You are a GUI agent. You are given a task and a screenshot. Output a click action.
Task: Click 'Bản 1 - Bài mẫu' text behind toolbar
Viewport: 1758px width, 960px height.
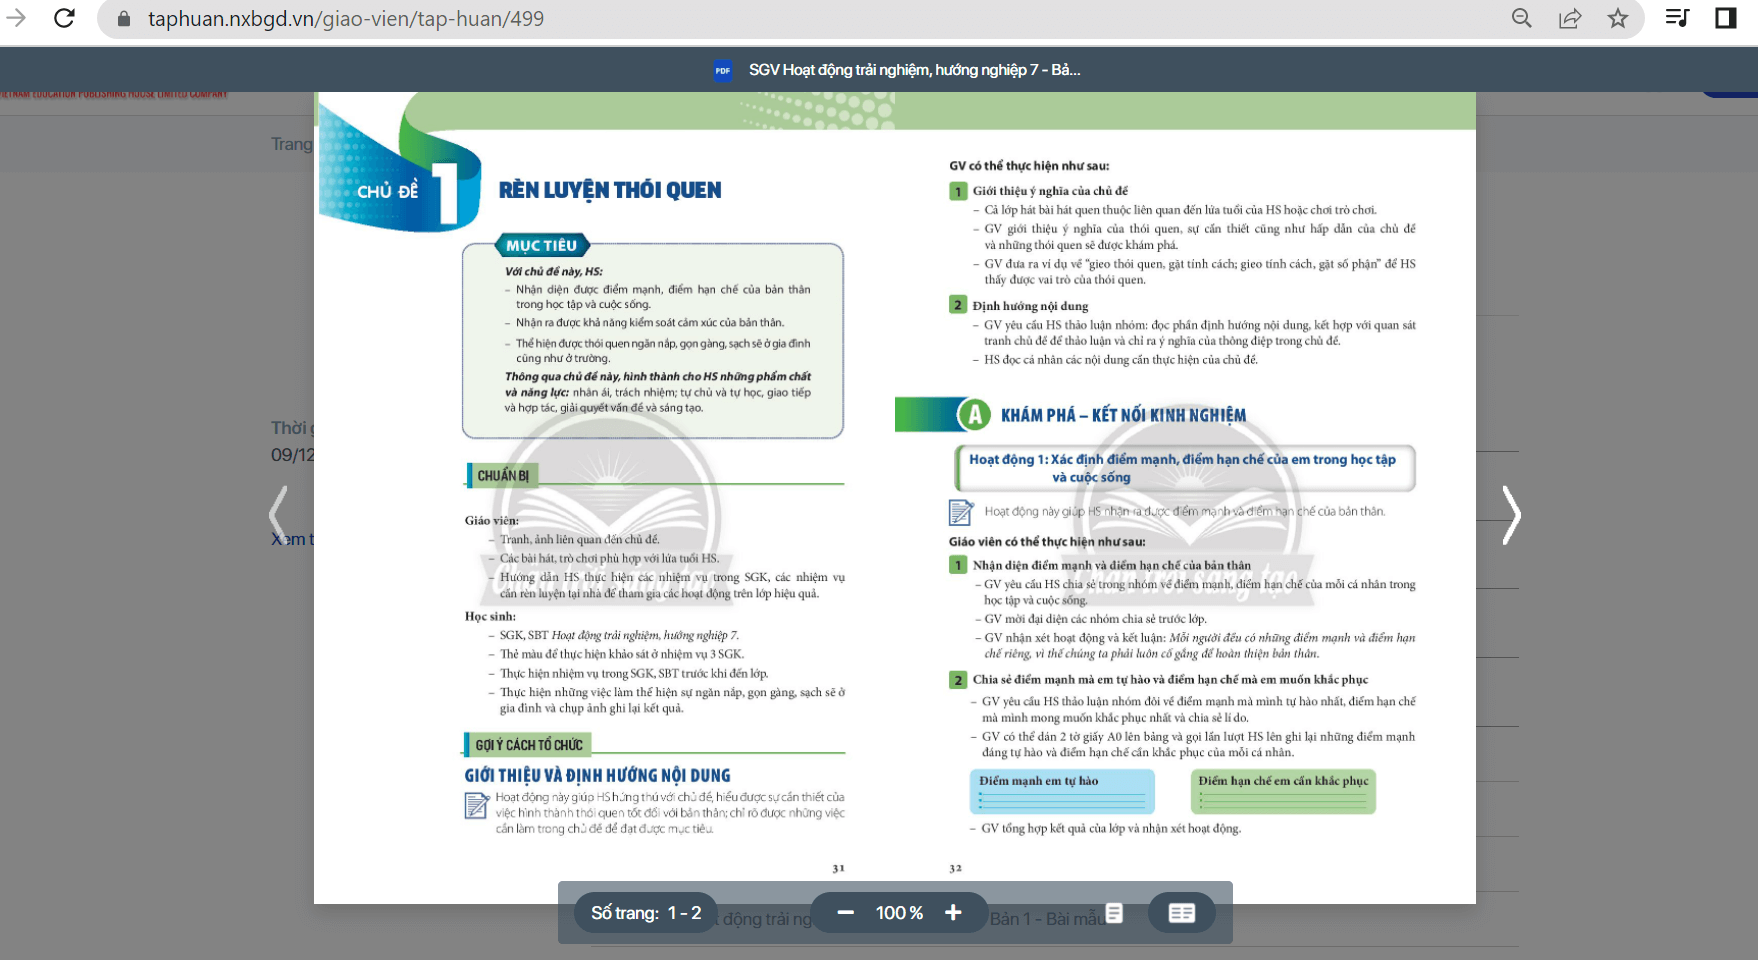coord(1046,918)
